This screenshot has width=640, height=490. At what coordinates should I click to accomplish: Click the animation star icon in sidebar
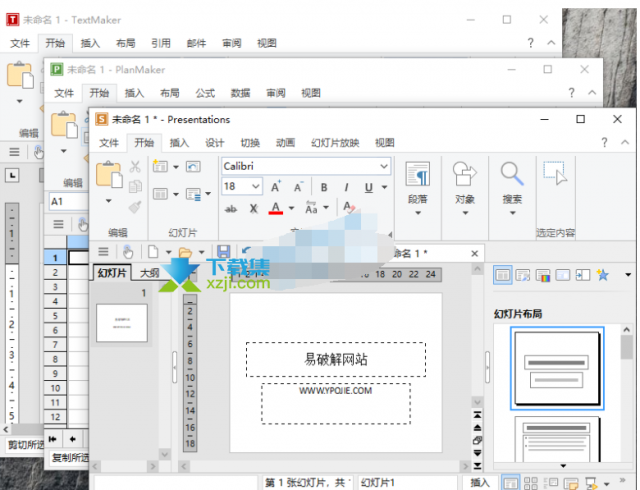tap(602, 274)
